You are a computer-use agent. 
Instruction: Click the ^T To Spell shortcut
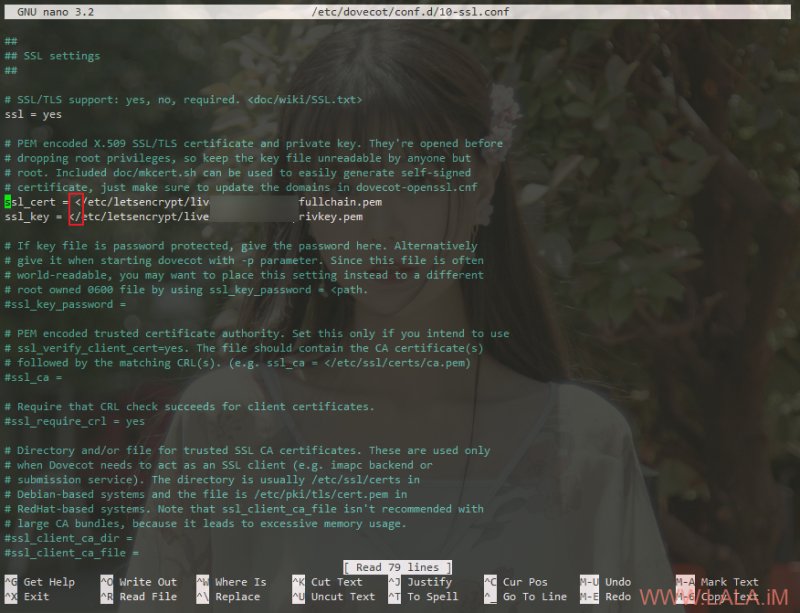coord(423,597)
